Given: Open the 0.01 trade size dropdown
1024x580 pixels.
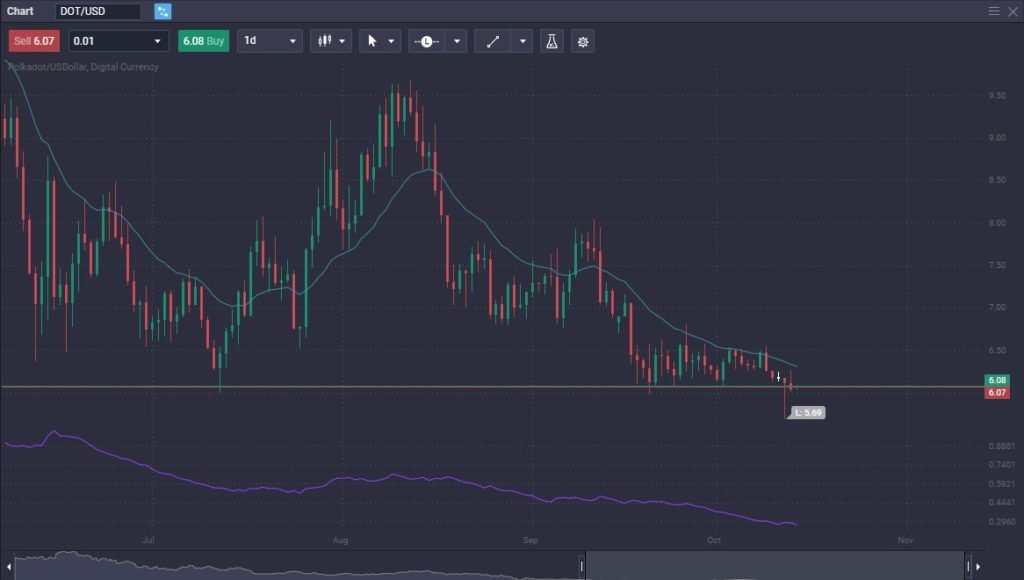Looking at the screenshot, I should tap(118, 41).
